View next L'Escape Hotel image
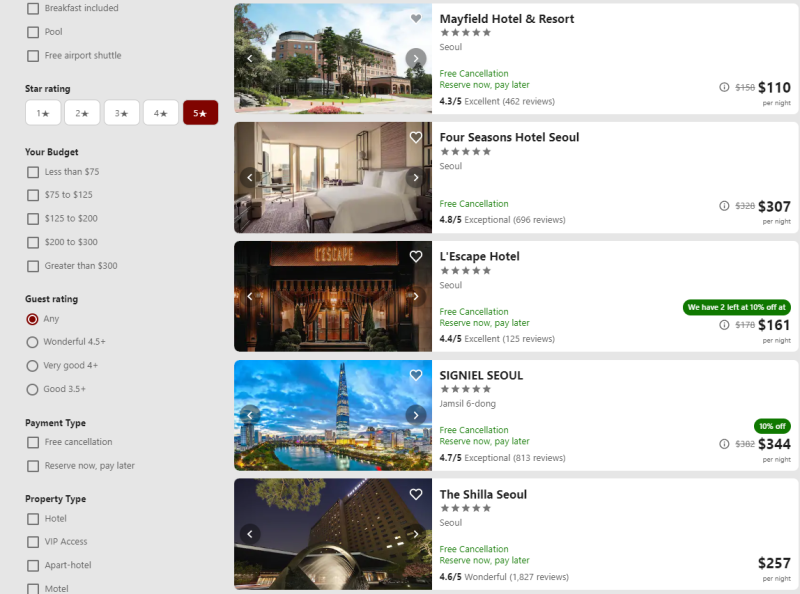This screenshot has height=594, width=800. point(416,296)
